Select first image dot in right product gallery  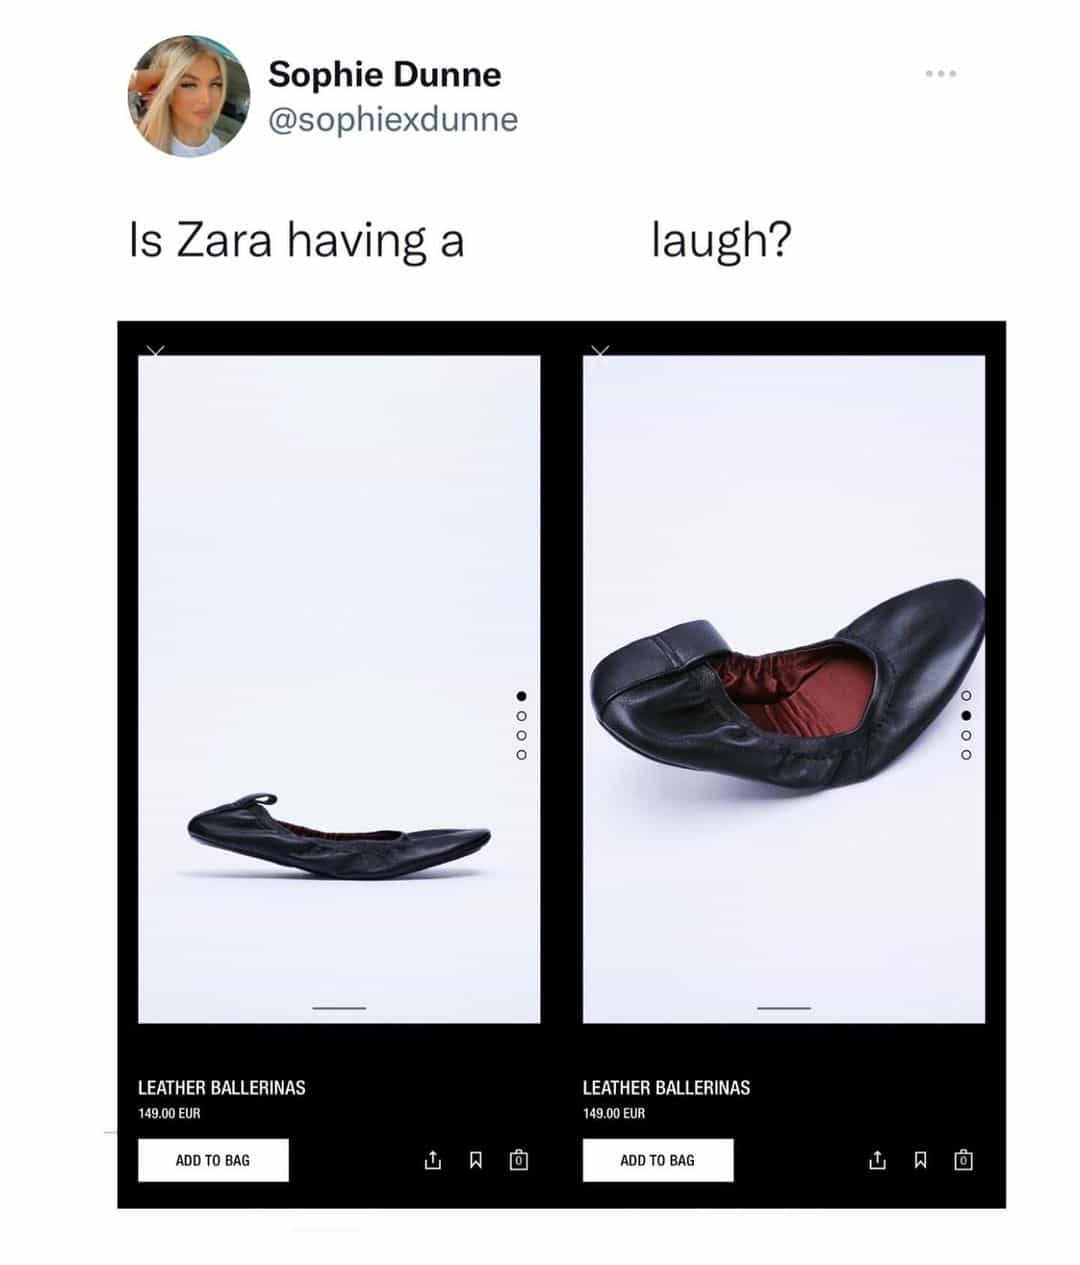tap(966, 696)
